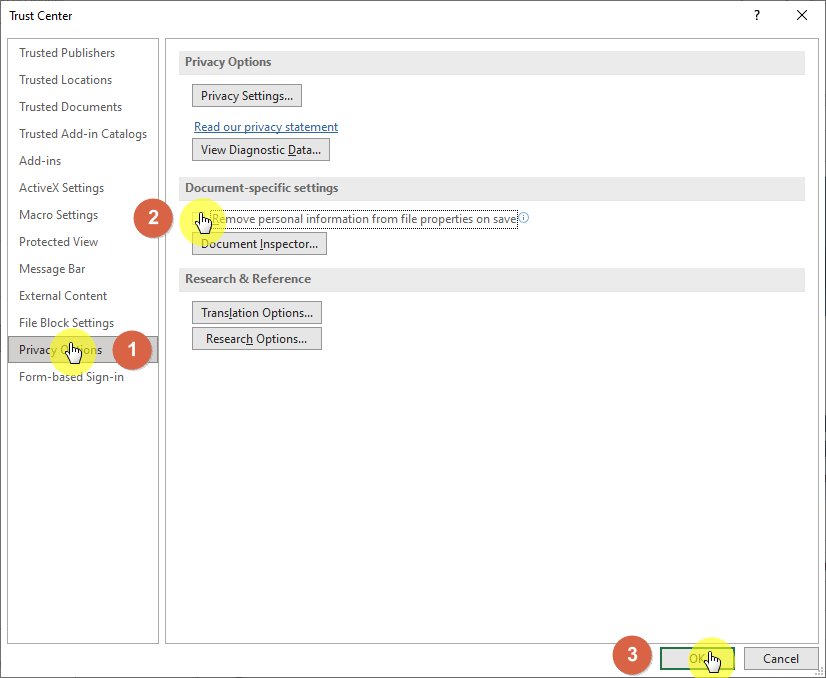
Task: Go to File Block Settings
Action: 66,323
